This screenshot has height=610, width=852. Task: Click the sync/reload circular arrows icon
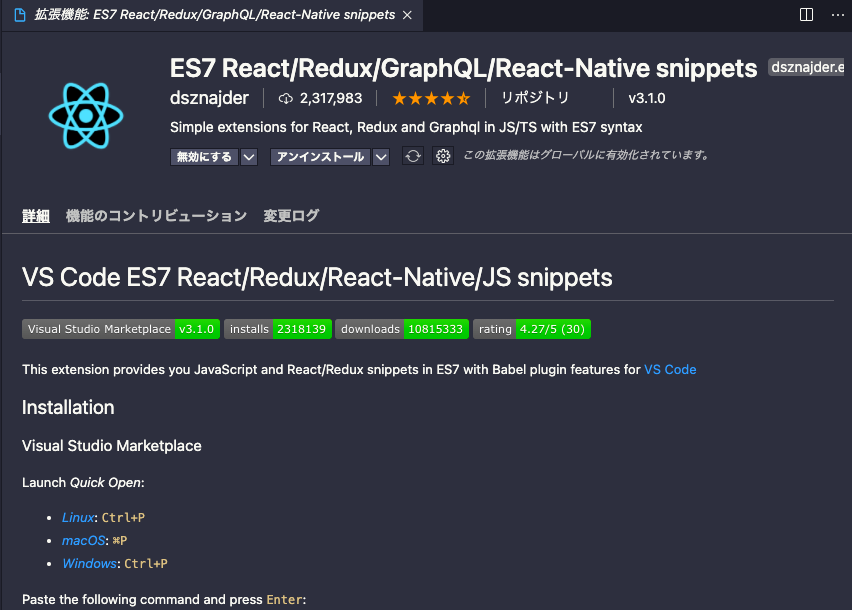(x=413, y=156)
